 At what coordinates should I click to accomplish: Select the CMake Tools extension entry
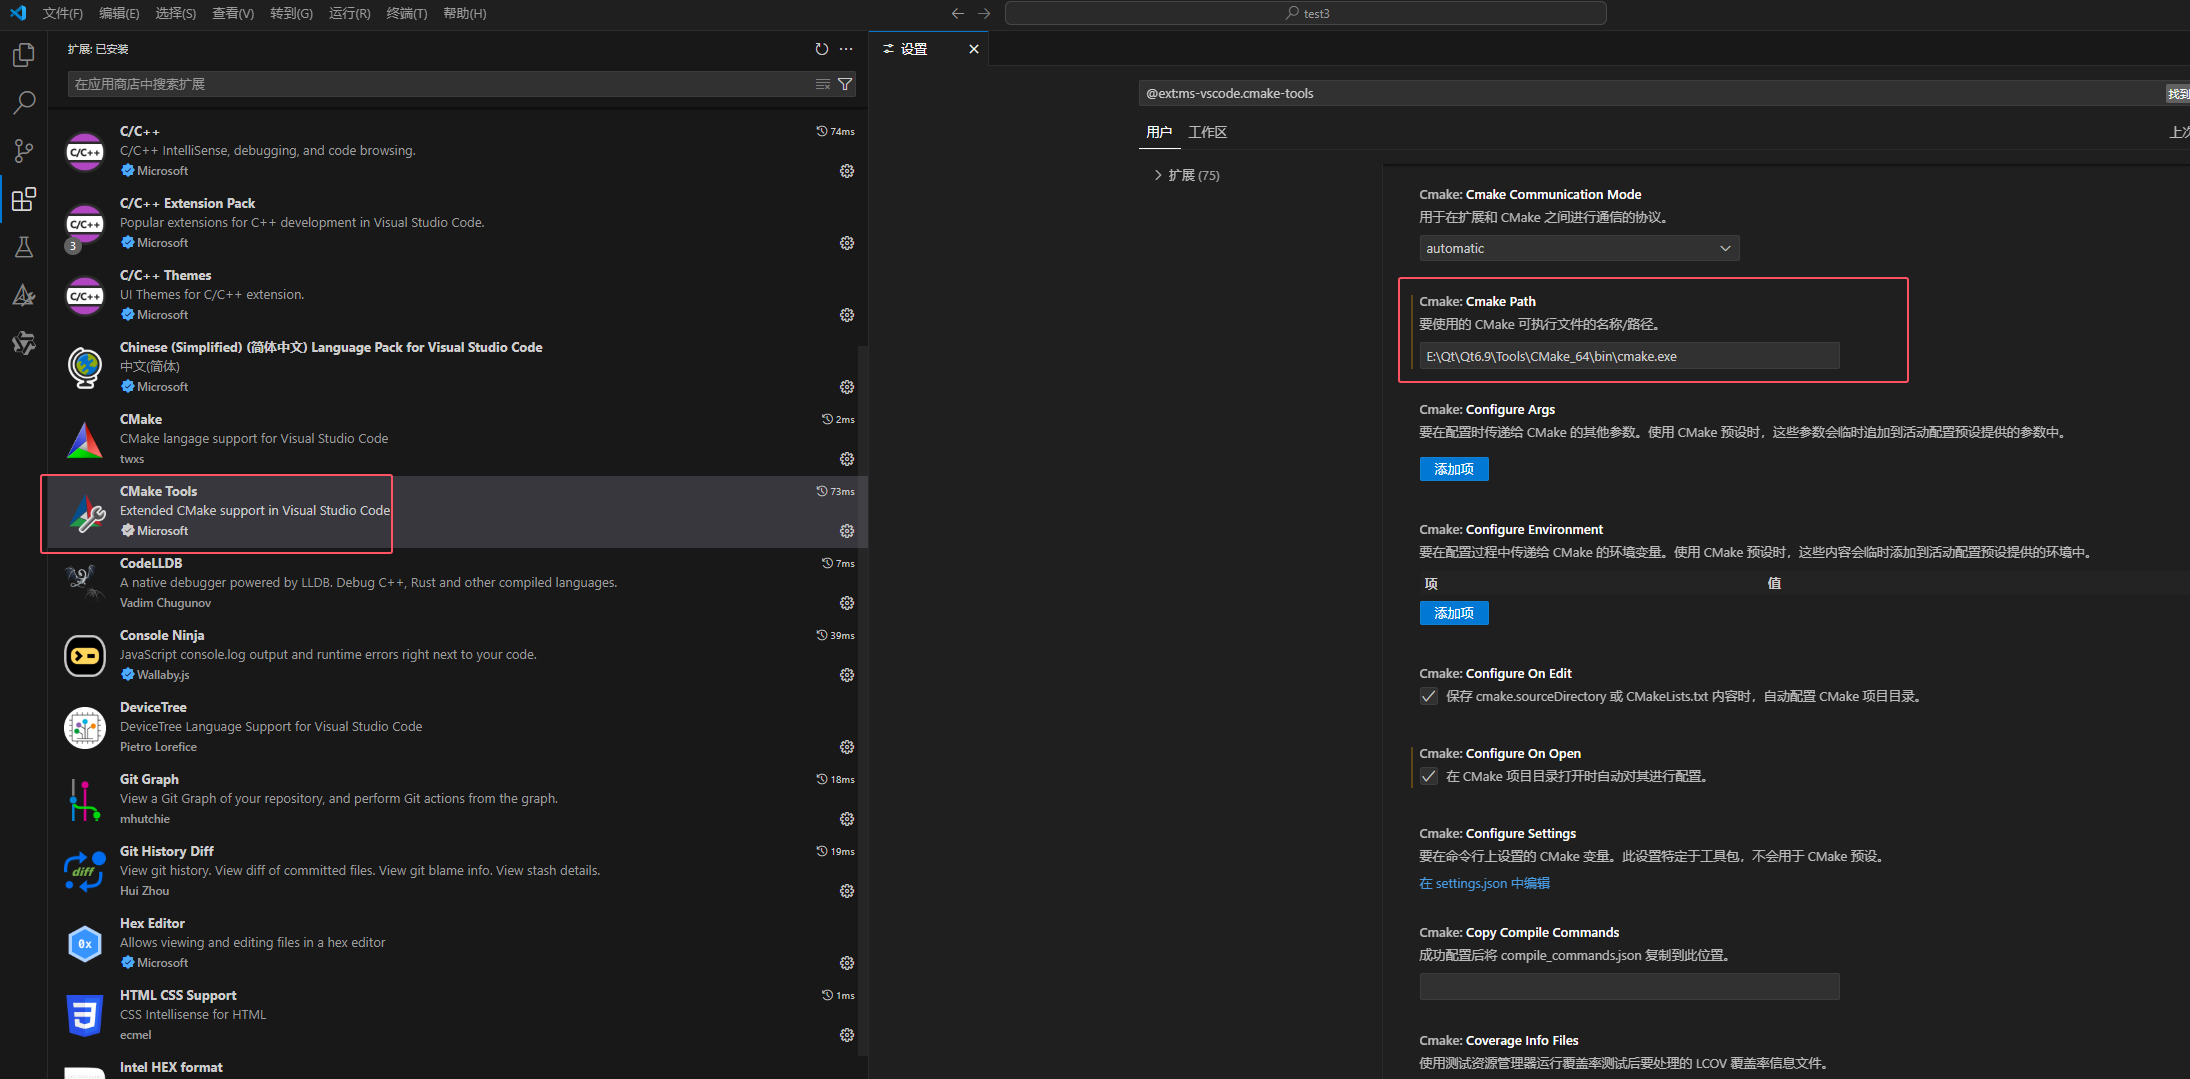(x=458, y=511)
